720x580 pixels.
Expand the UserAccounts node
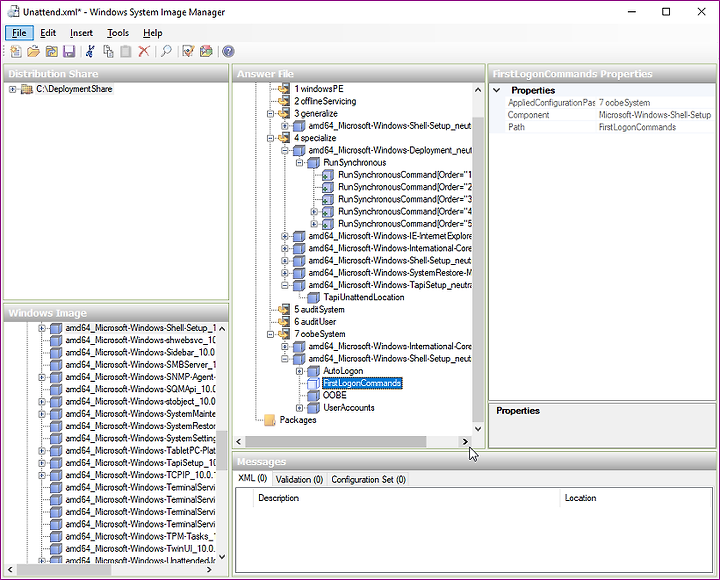click(299, 408)
